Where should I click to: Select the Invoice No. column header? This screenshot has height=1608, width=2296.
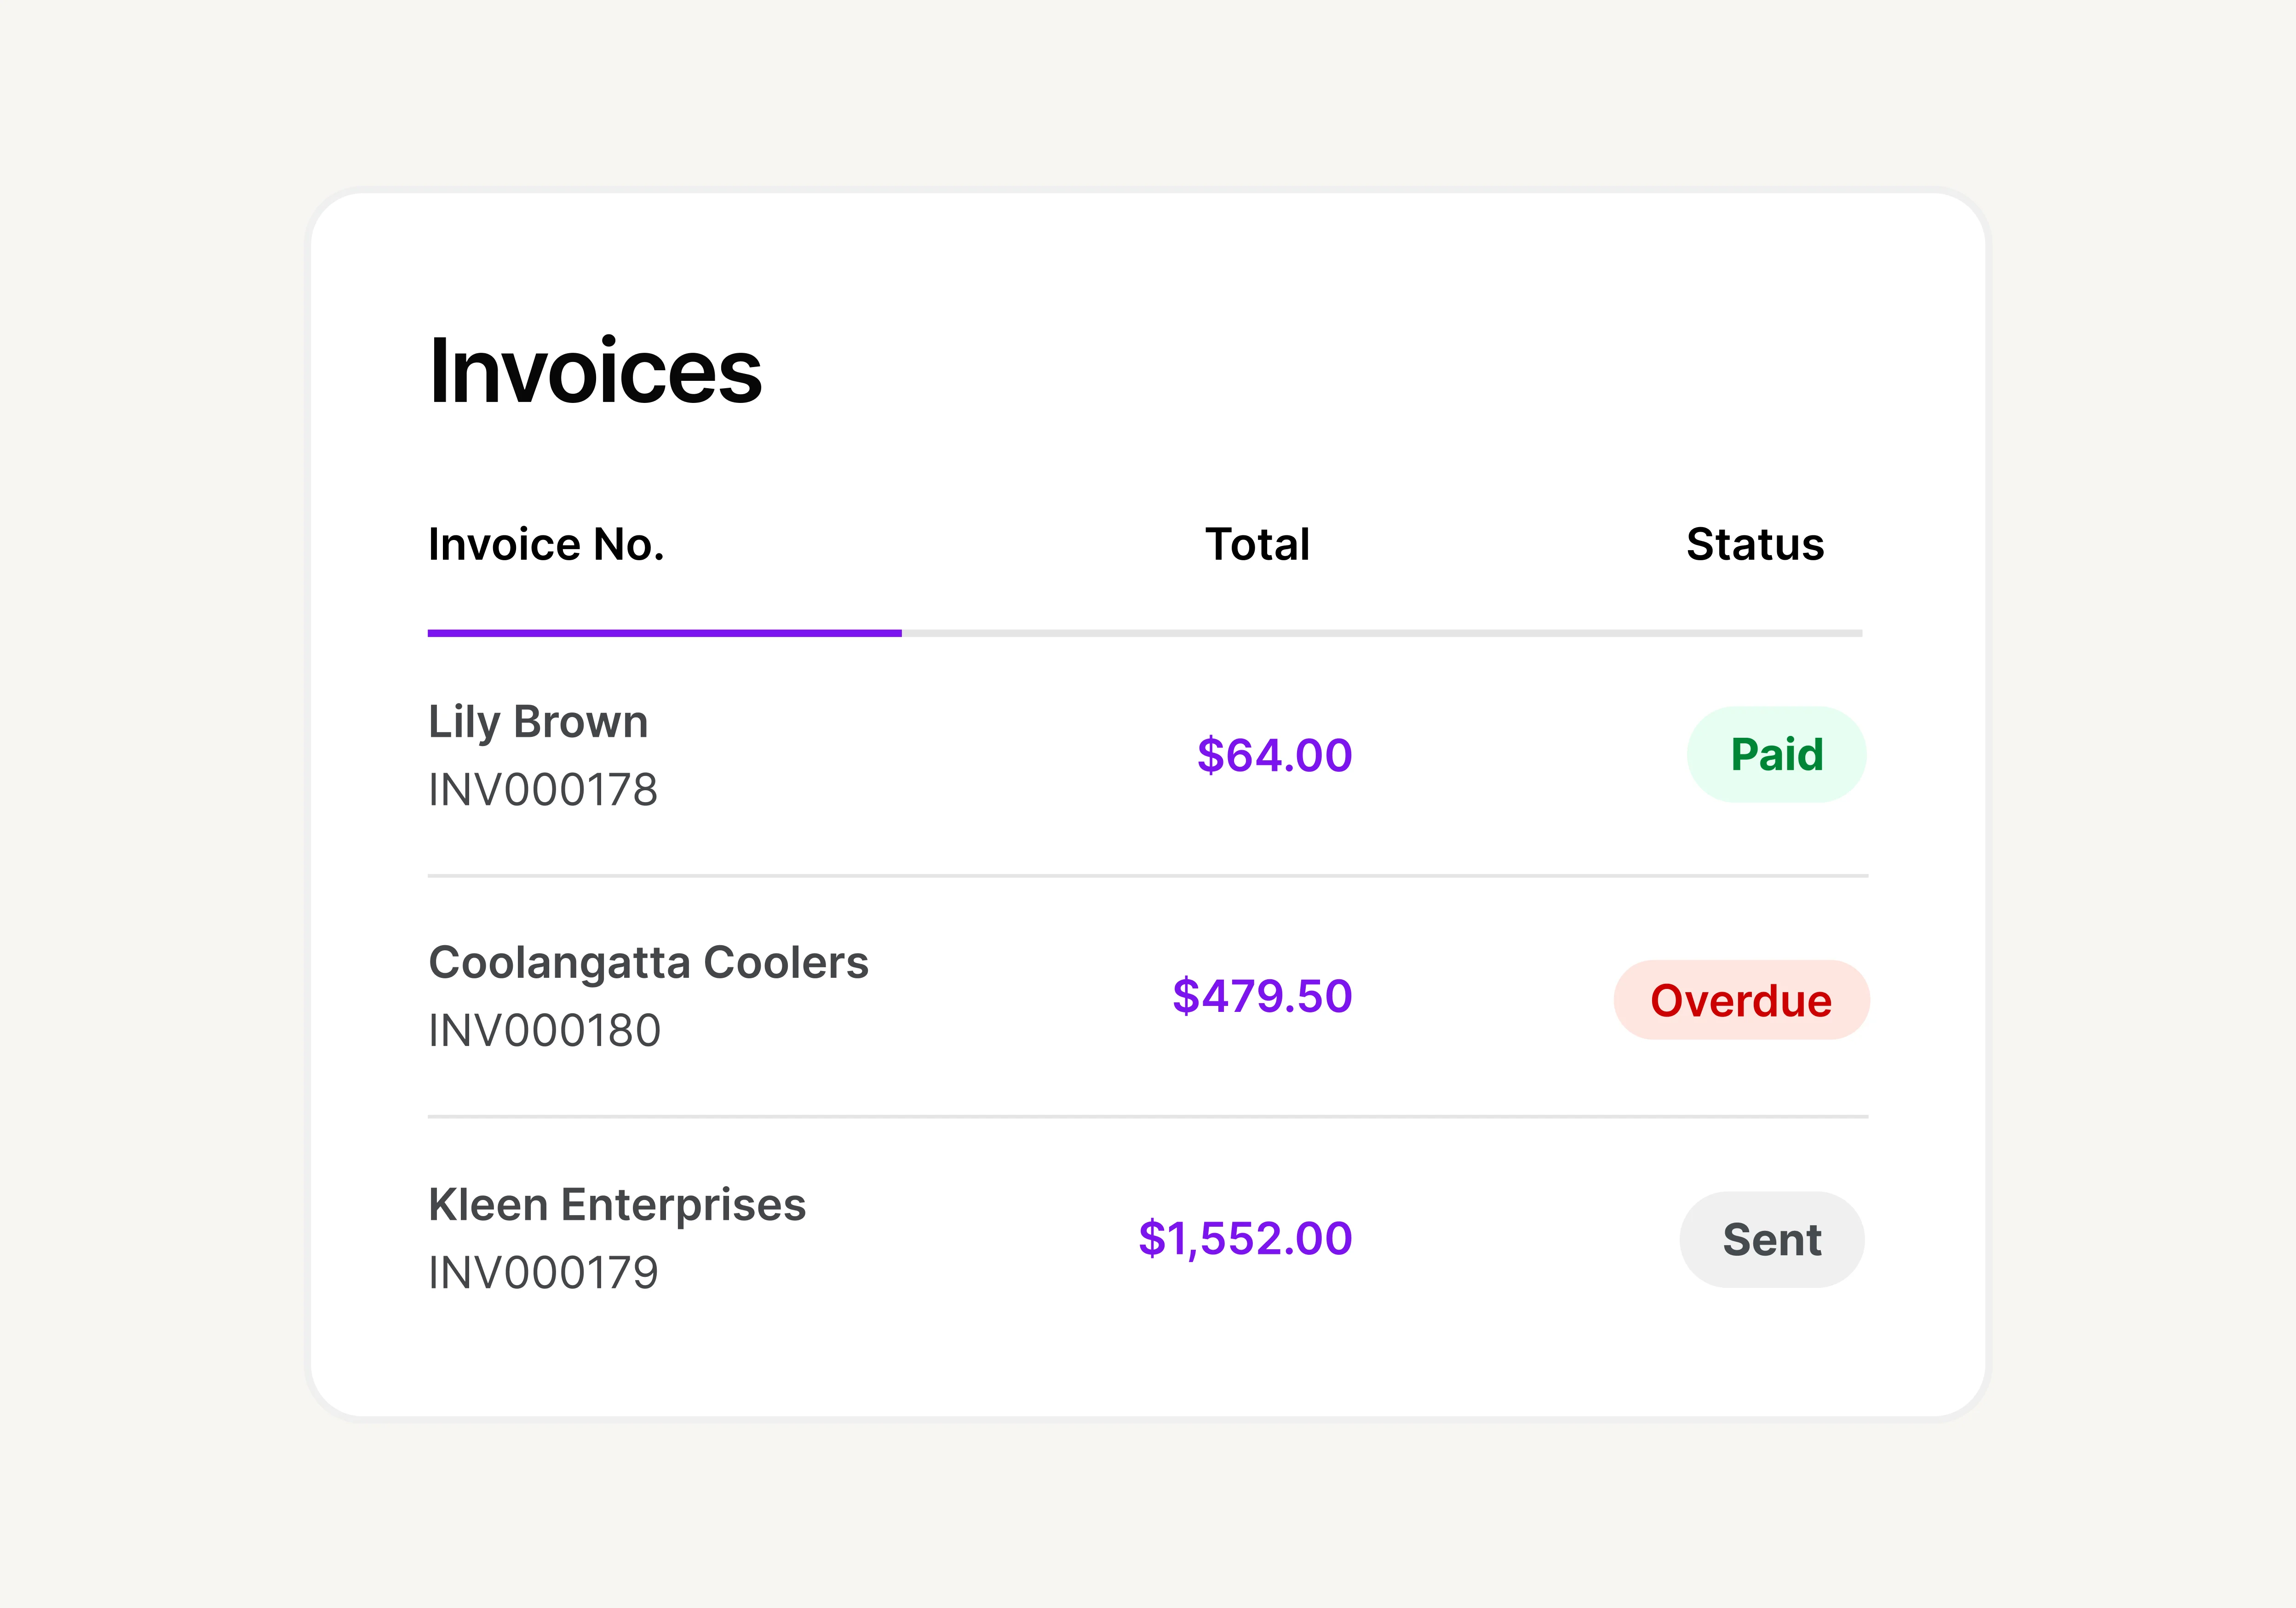[546, 544]
